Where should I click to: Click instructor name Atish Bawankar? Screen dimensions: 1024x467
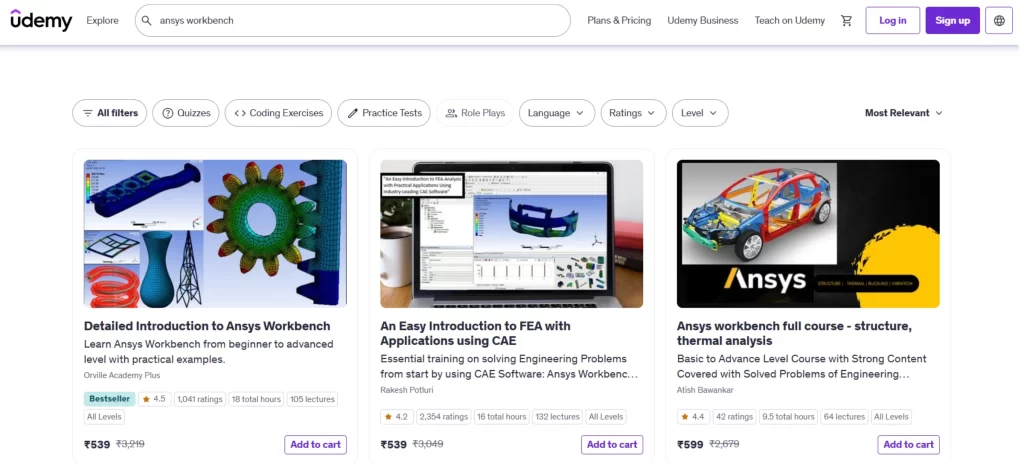click(705, 391)
